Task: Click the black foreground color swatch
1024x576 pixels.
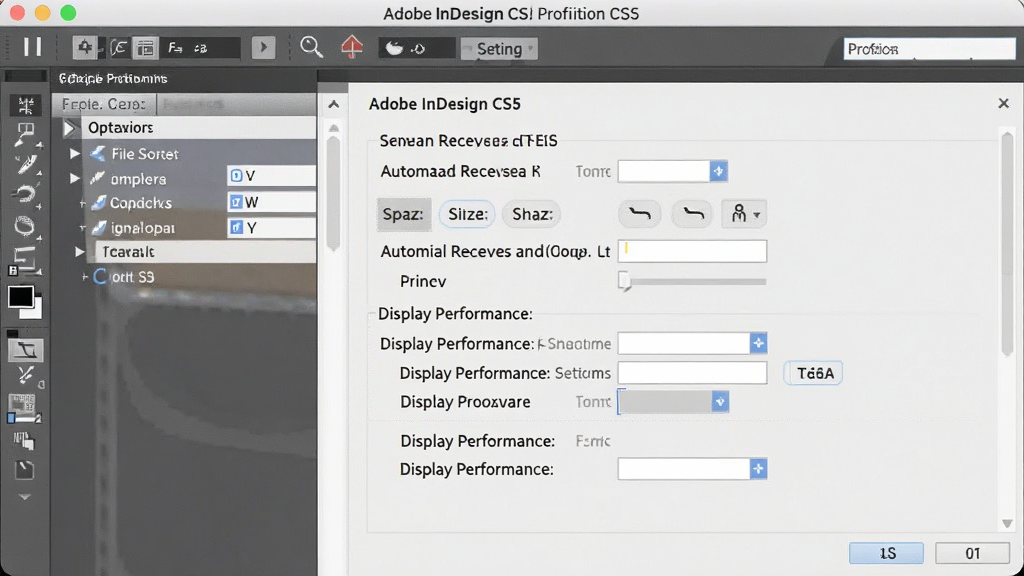Action: [x=20, y=296]
